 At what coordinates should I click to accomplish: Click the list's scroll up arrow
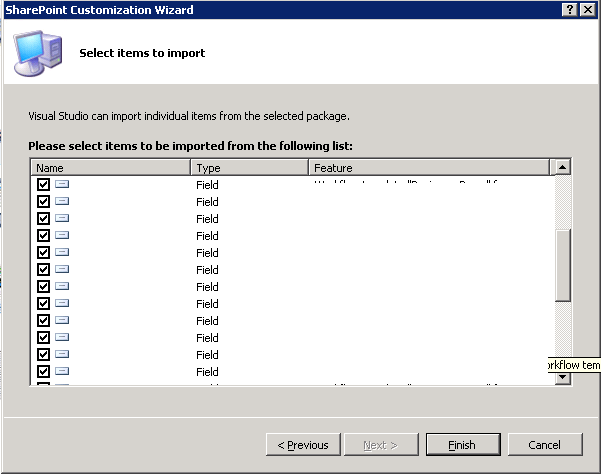(563, 168)
